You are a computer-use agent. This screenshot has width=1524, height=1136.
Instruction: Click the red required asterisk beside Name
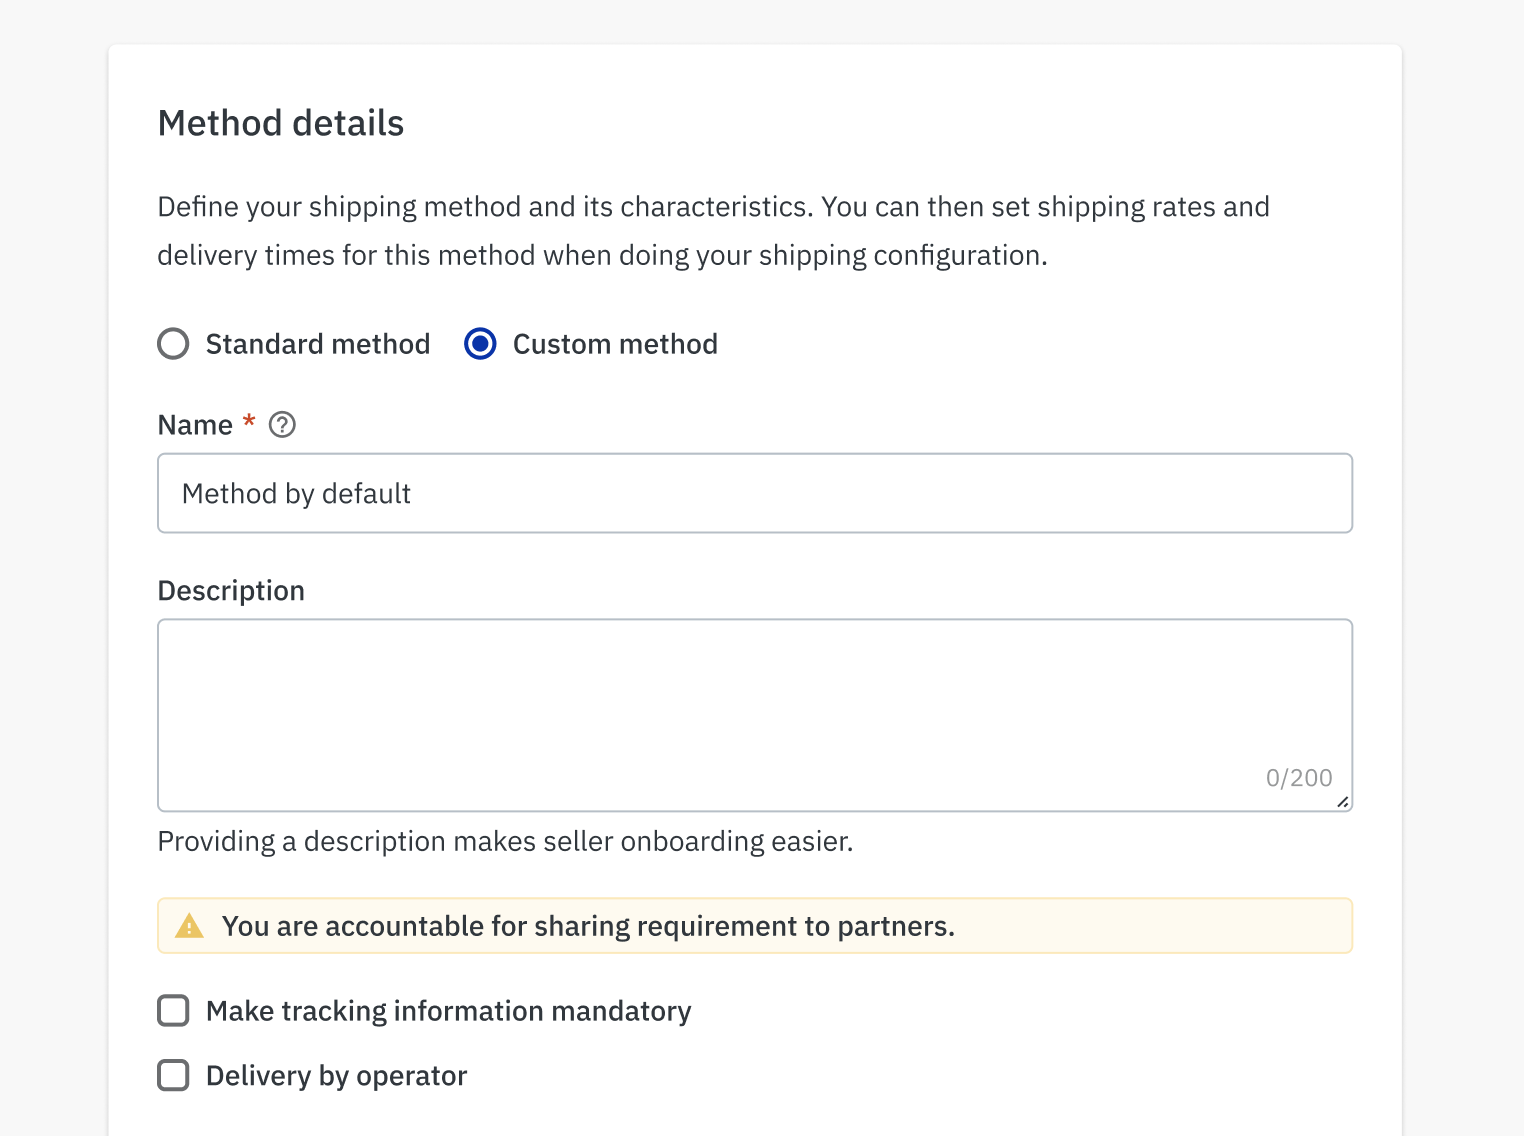click(249, 421)
